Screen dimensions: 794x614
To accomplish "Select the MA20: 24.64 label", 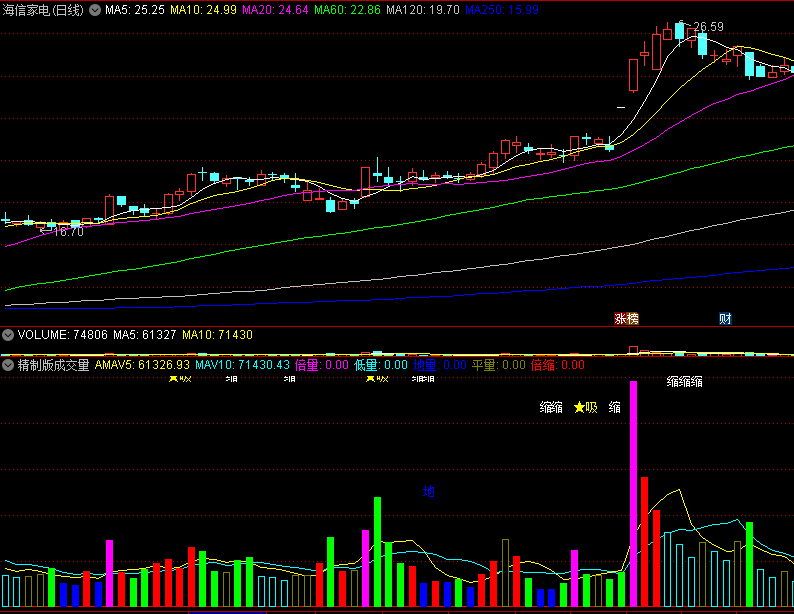I will click(275, 10).
